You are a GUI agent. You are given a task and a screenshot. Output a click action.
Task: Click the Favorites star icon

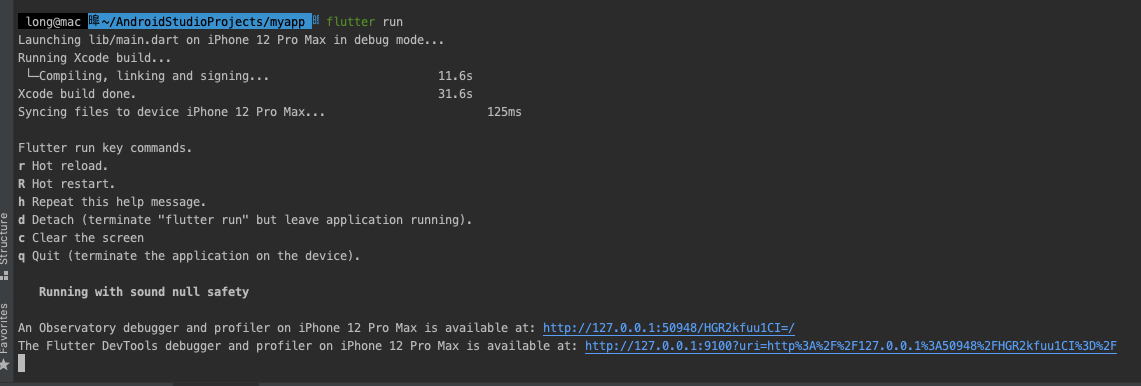click(4, 364)
